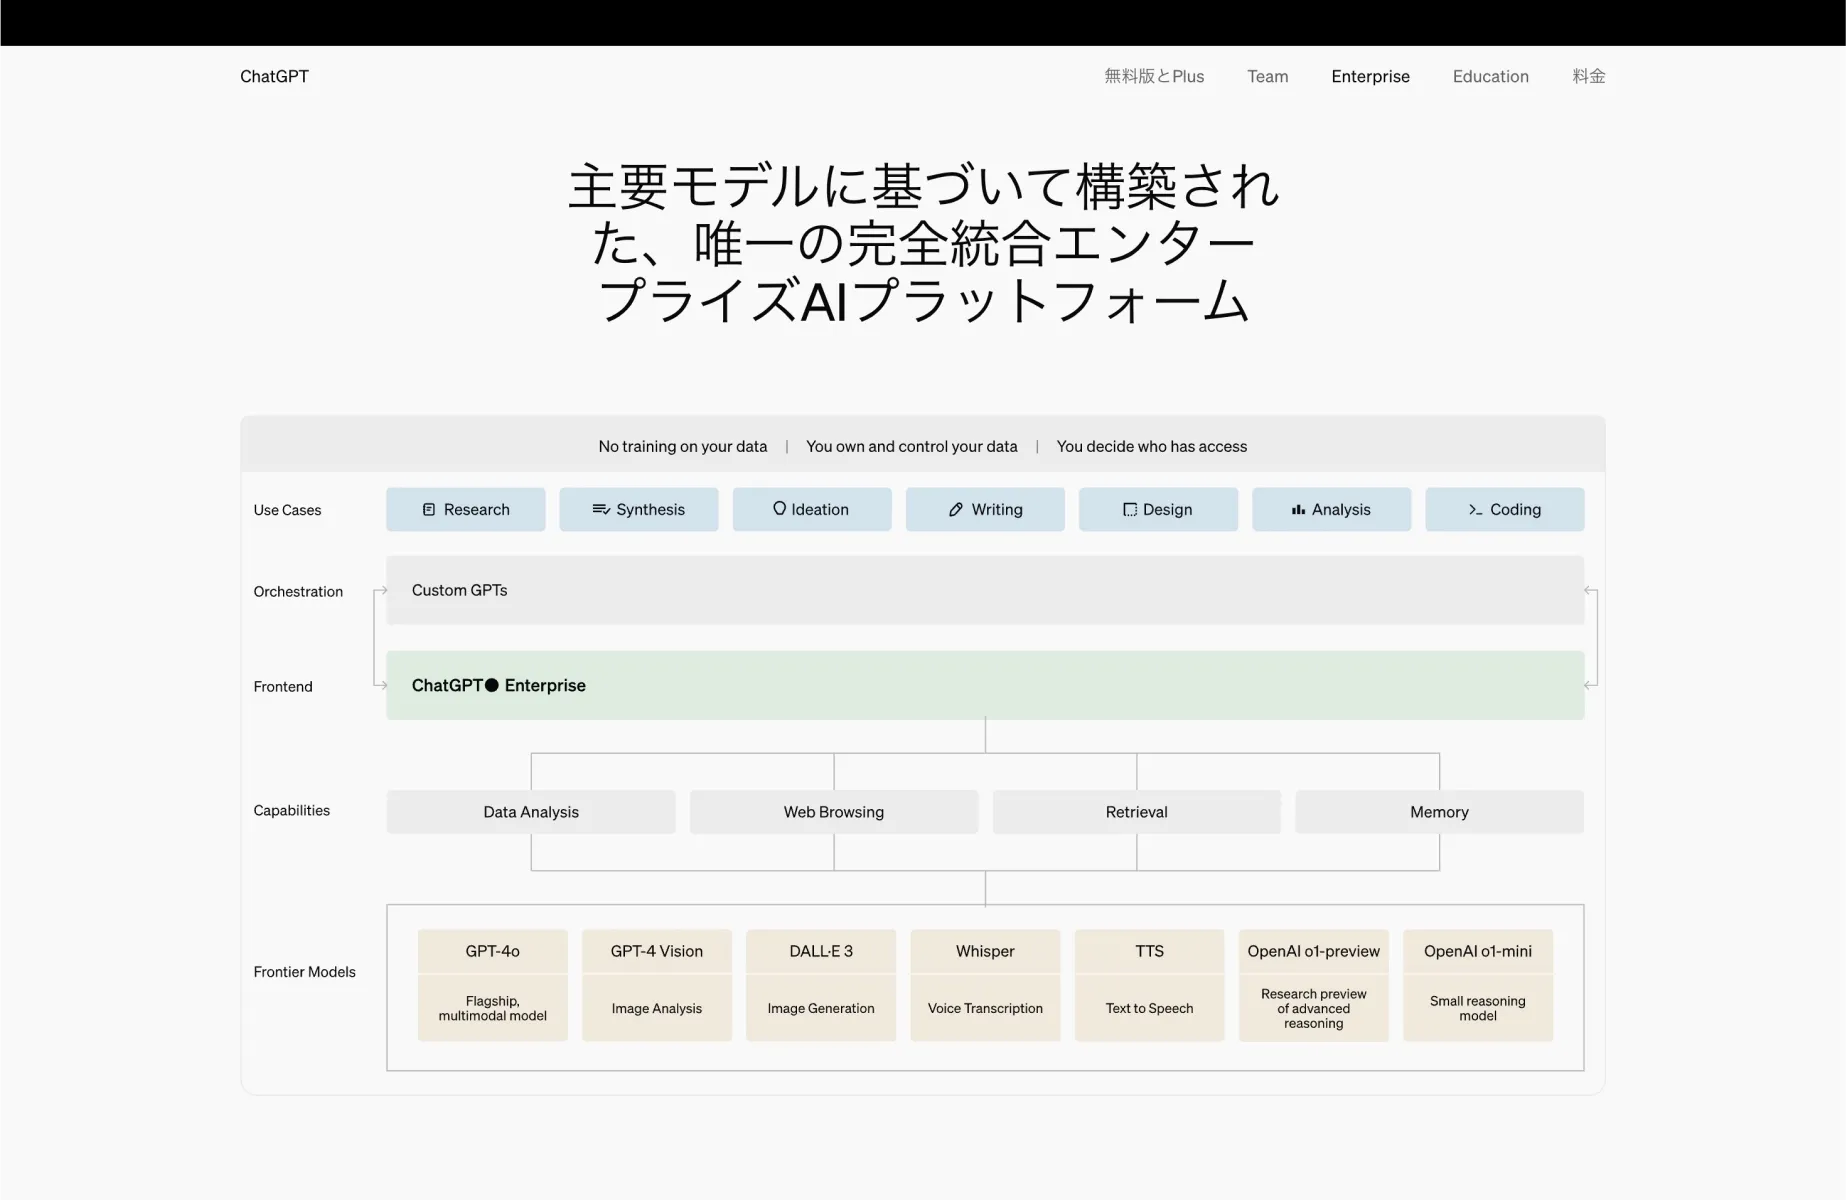Click the Japanese main headline text
The width and height of the screenshot is (1846, 1200).
(x=923, y=244)
